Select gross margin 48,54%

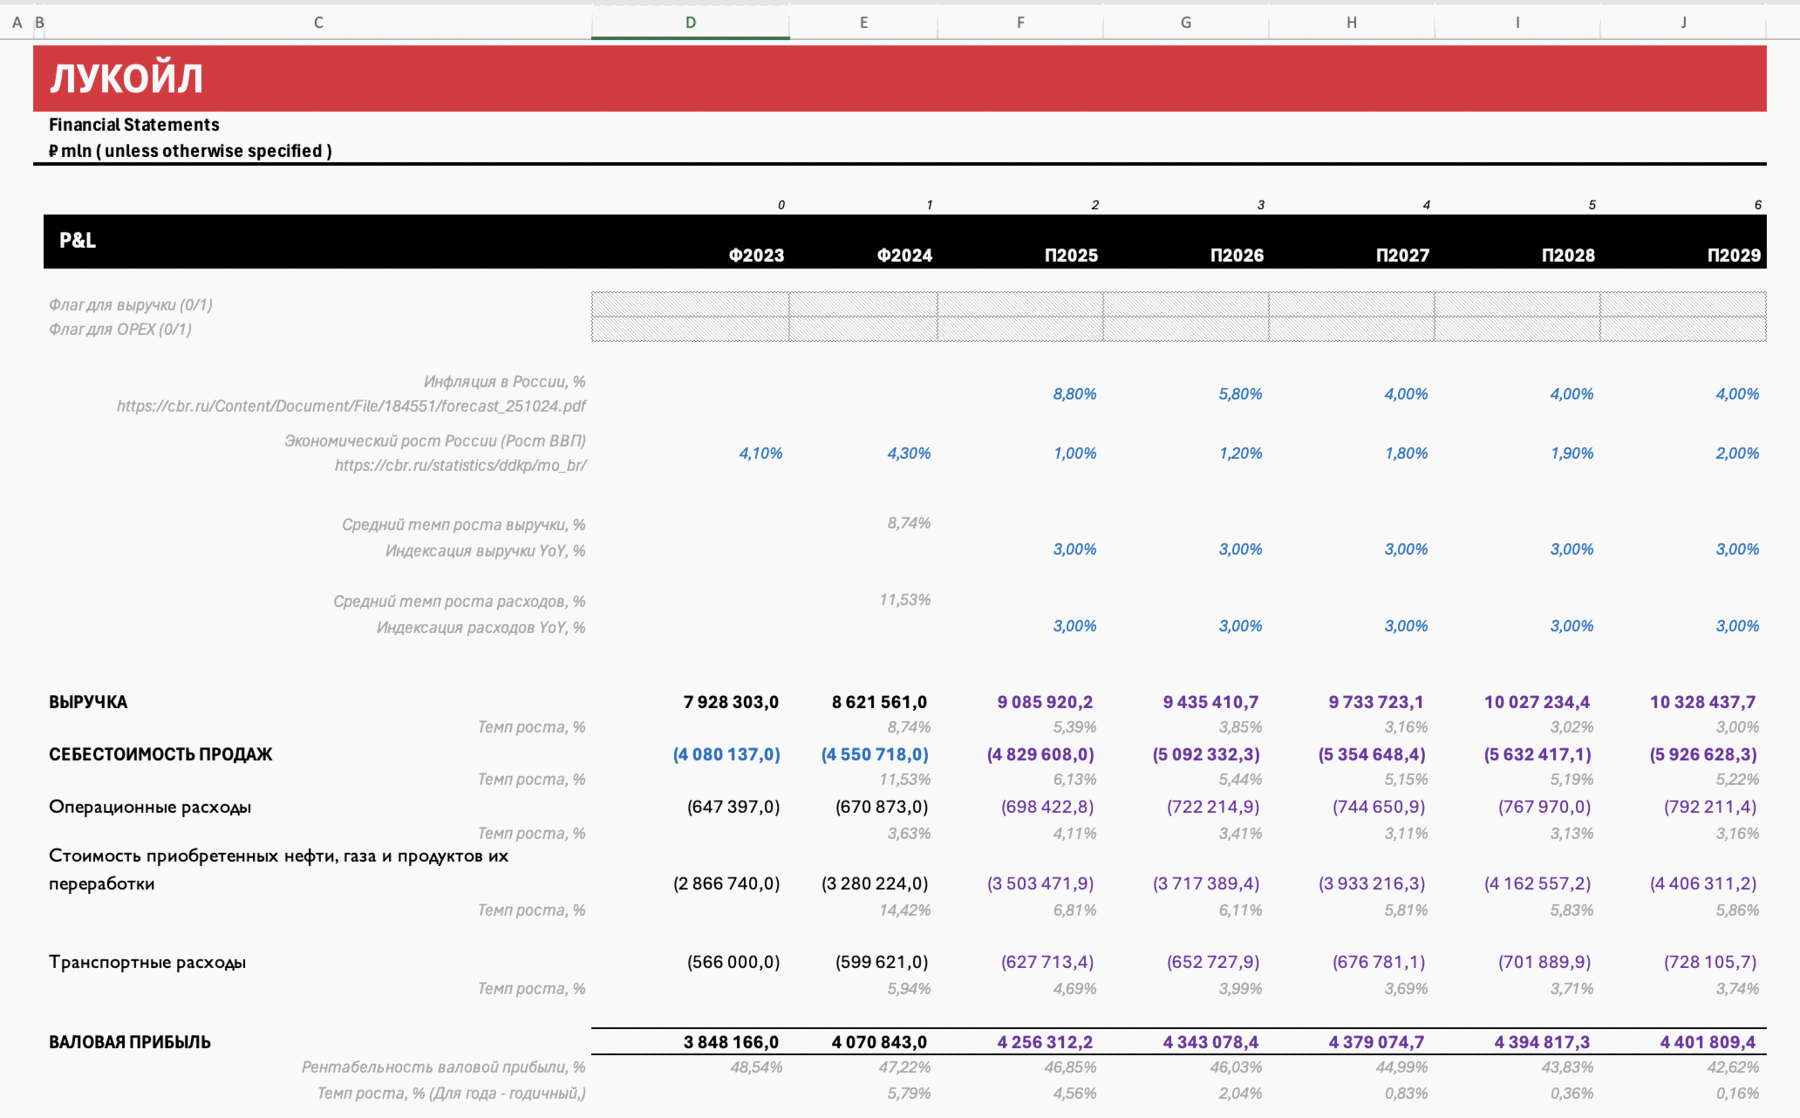point(756,1068)
